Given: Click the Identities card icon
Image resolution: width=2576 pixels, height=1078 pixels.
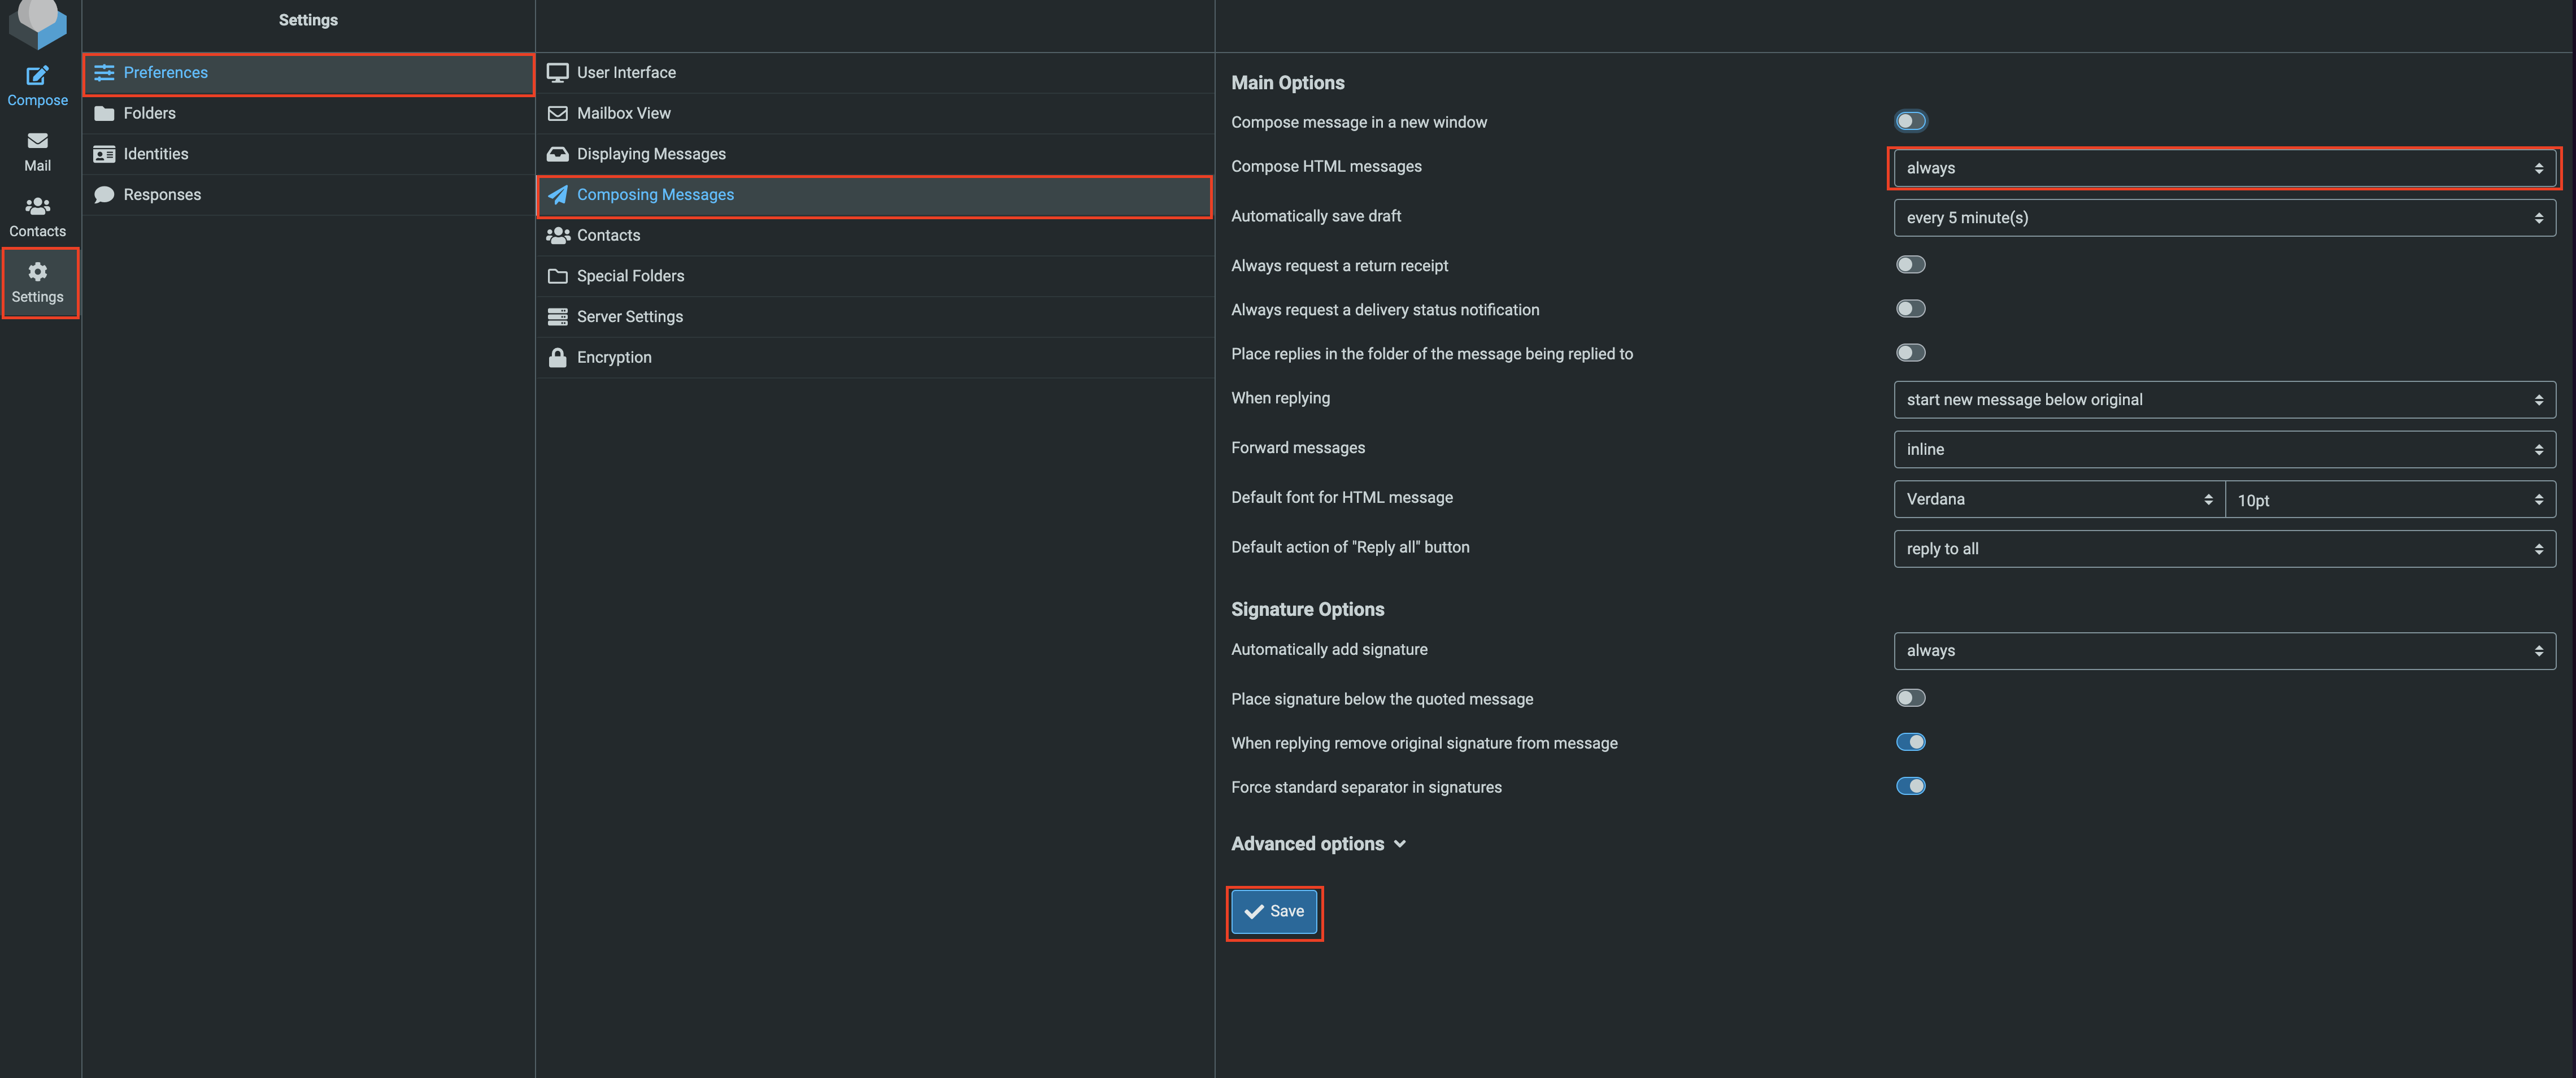Looking at the screenshot, I should click(104, 154).
